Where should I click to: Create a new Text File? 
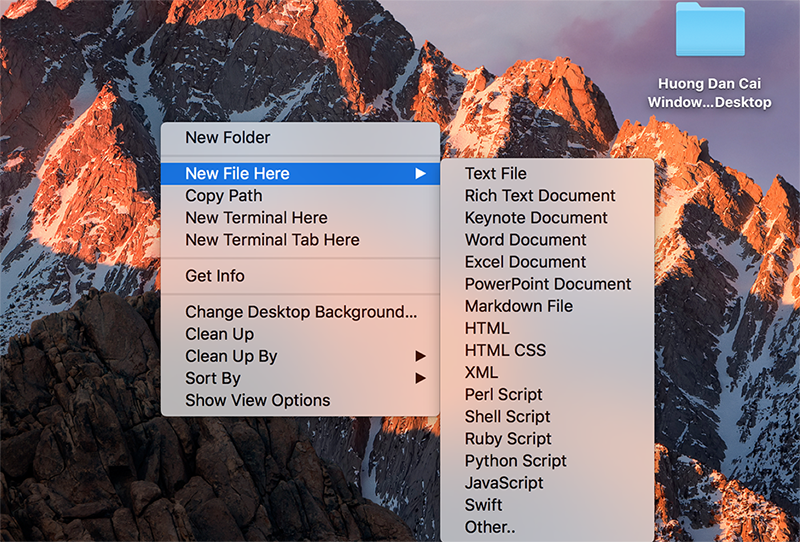(x=496, y=174)
